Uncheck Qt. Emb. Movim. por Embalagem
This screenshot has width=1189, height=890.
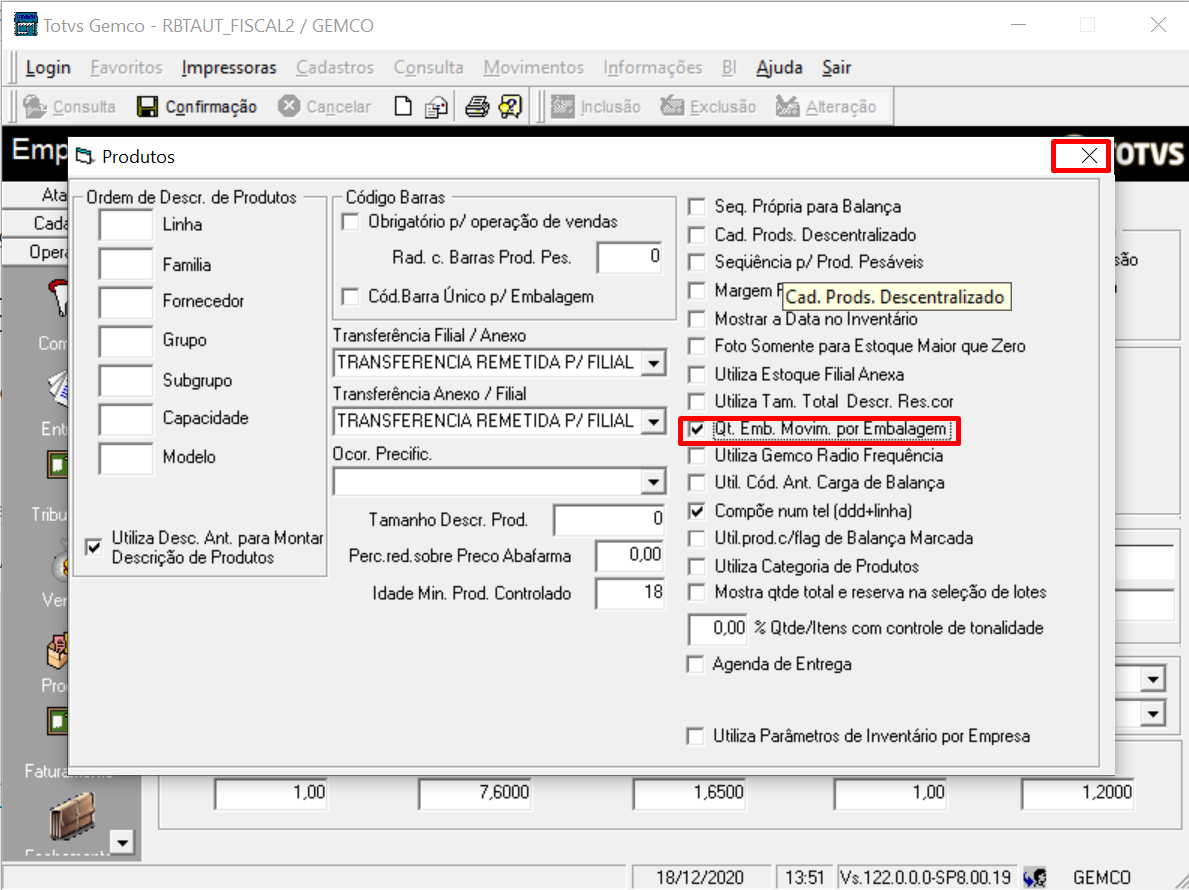(x=696, y=429)
